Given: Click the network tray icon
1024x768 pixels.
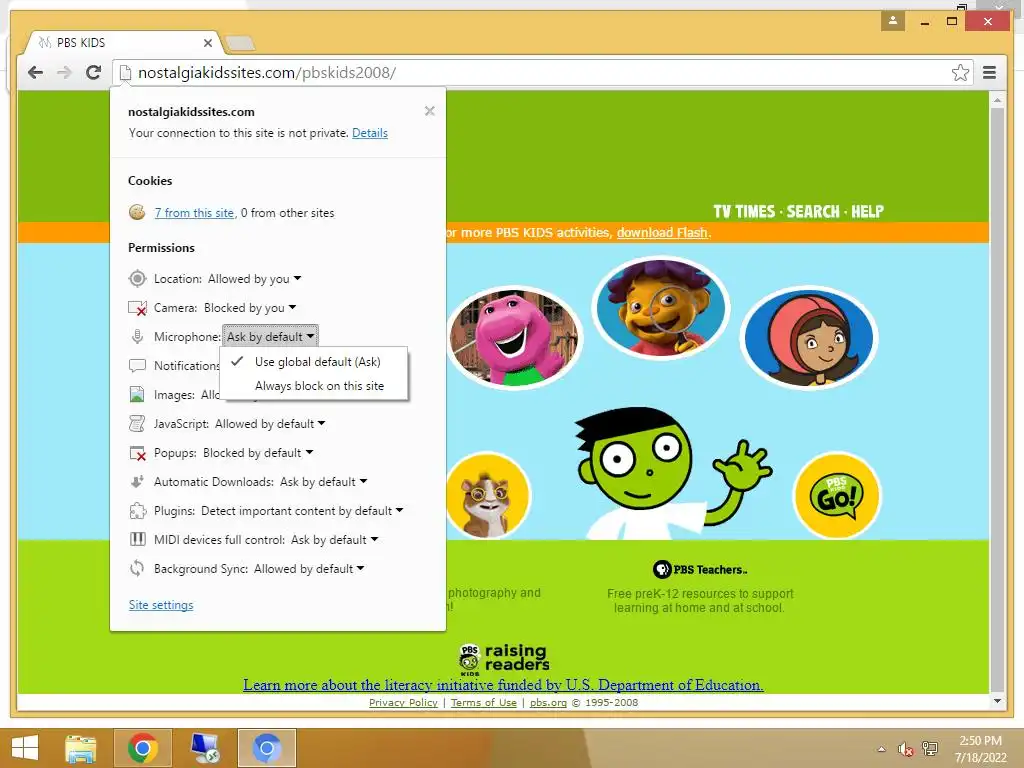Looking at the screenshot, I should click(929, 749).
